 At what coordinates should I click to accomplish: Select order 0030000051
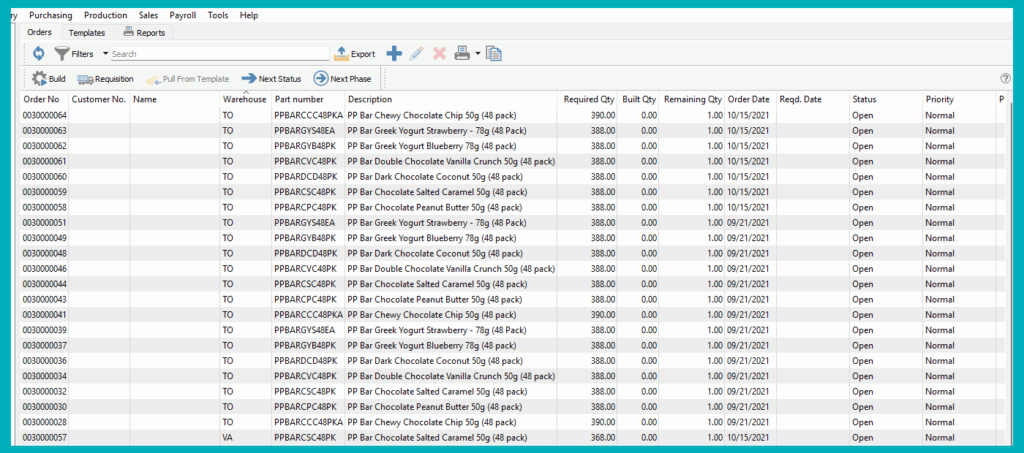(512, 223)
